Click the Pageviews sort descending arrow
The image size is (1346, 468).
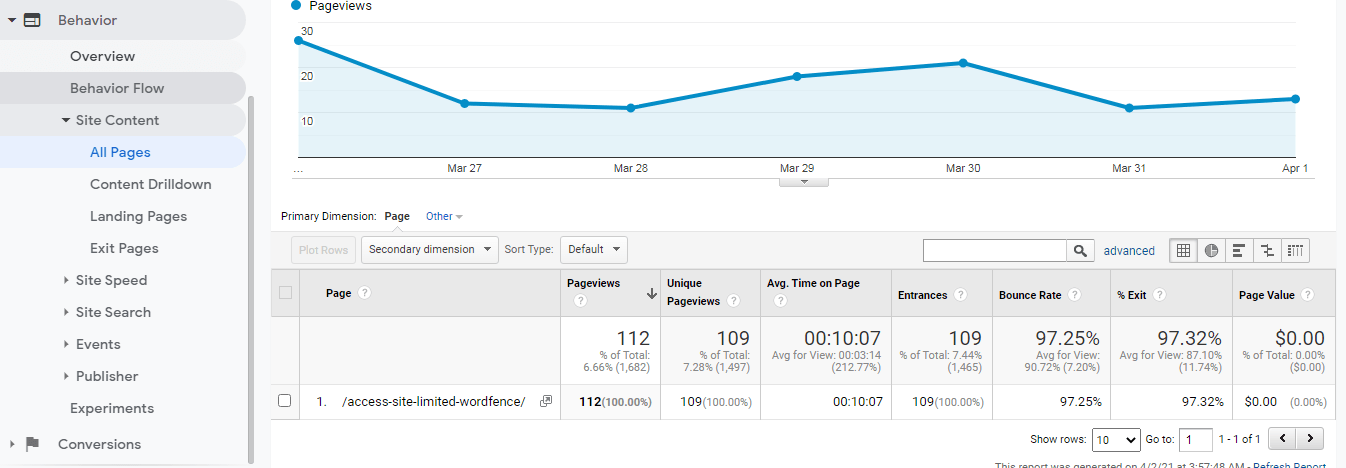[x=652, y=293]
